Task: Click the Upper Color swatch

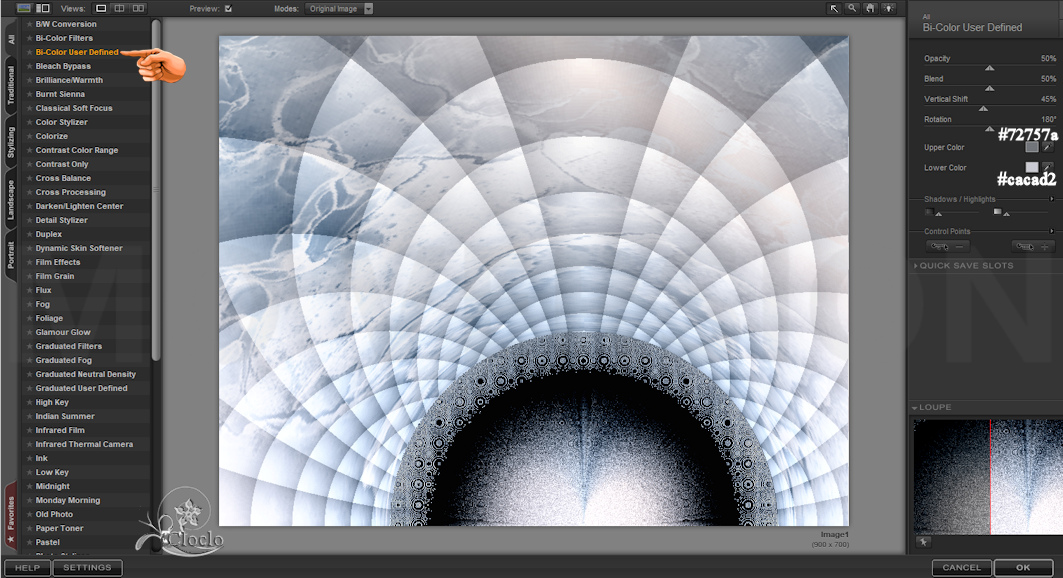Action: pos(1031,147)
